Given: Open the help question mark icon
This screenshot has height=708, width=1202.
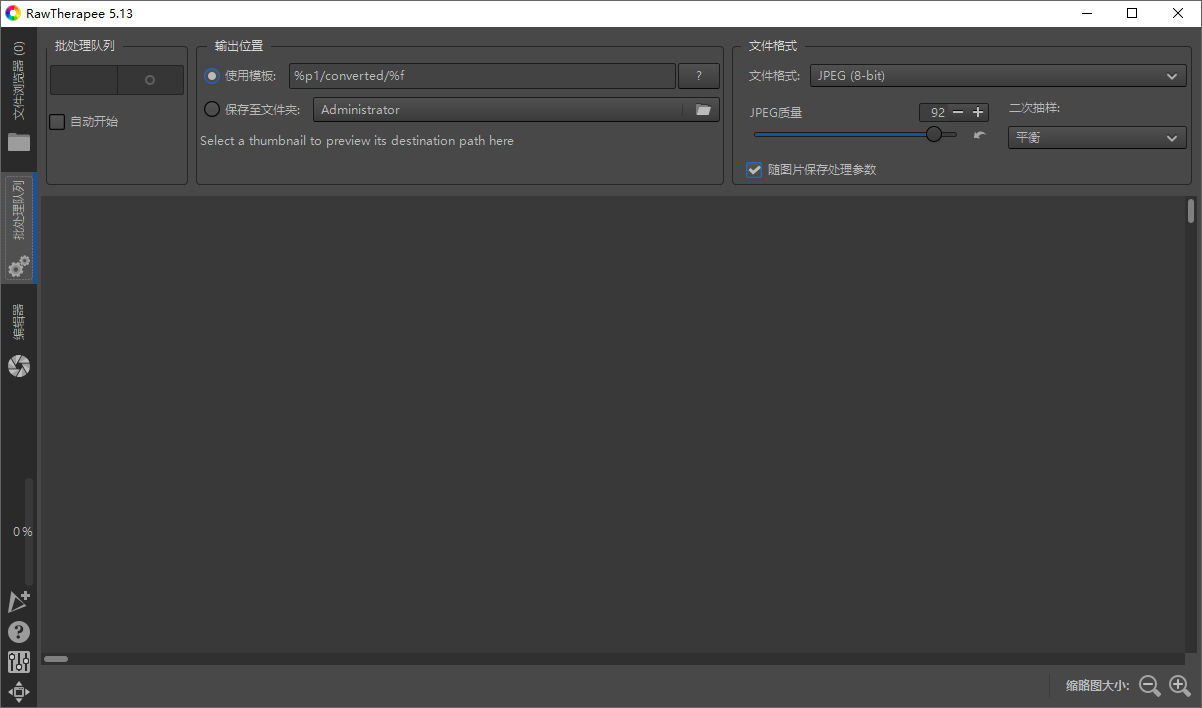Looking at the screenshot, I should [19, 632].
